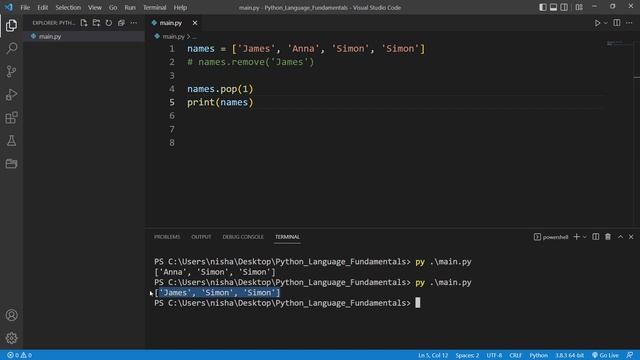Open the Search view
This screenshot has height=360, width=640.
[x=11, y=48]
